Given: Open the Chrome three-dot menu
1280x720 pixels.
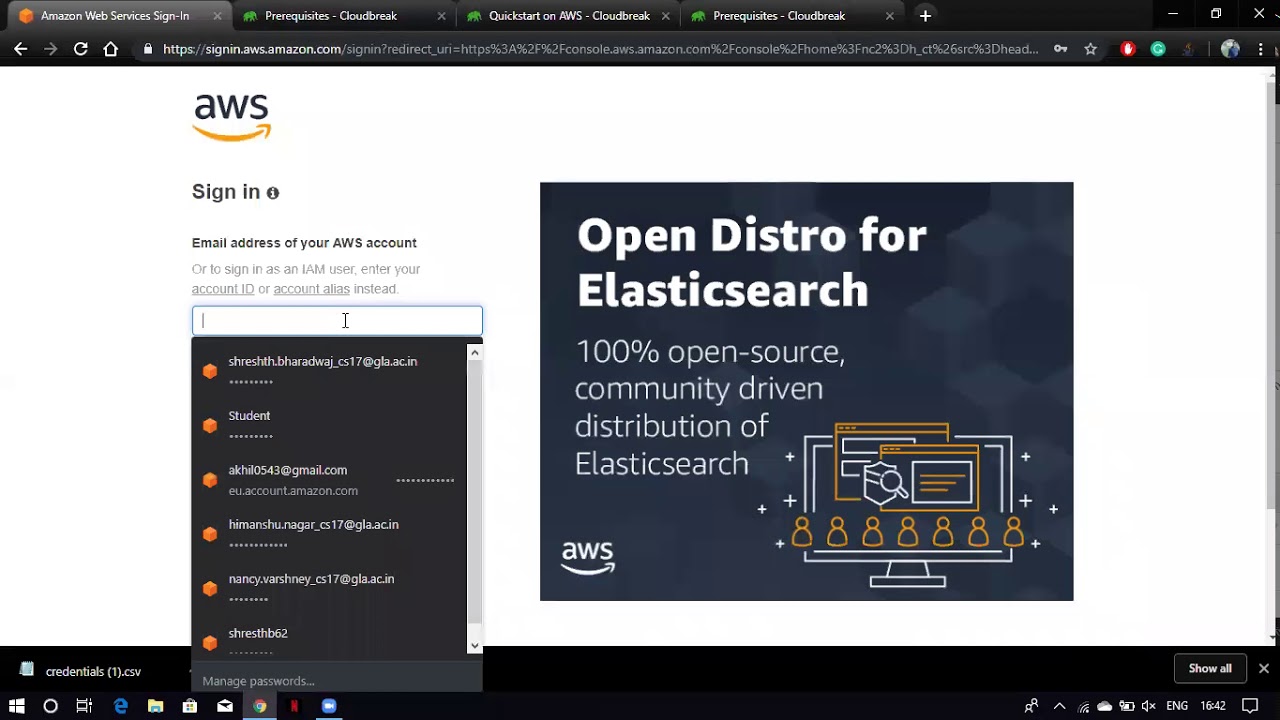Looking at the screenshot, I should point(1260,48).
